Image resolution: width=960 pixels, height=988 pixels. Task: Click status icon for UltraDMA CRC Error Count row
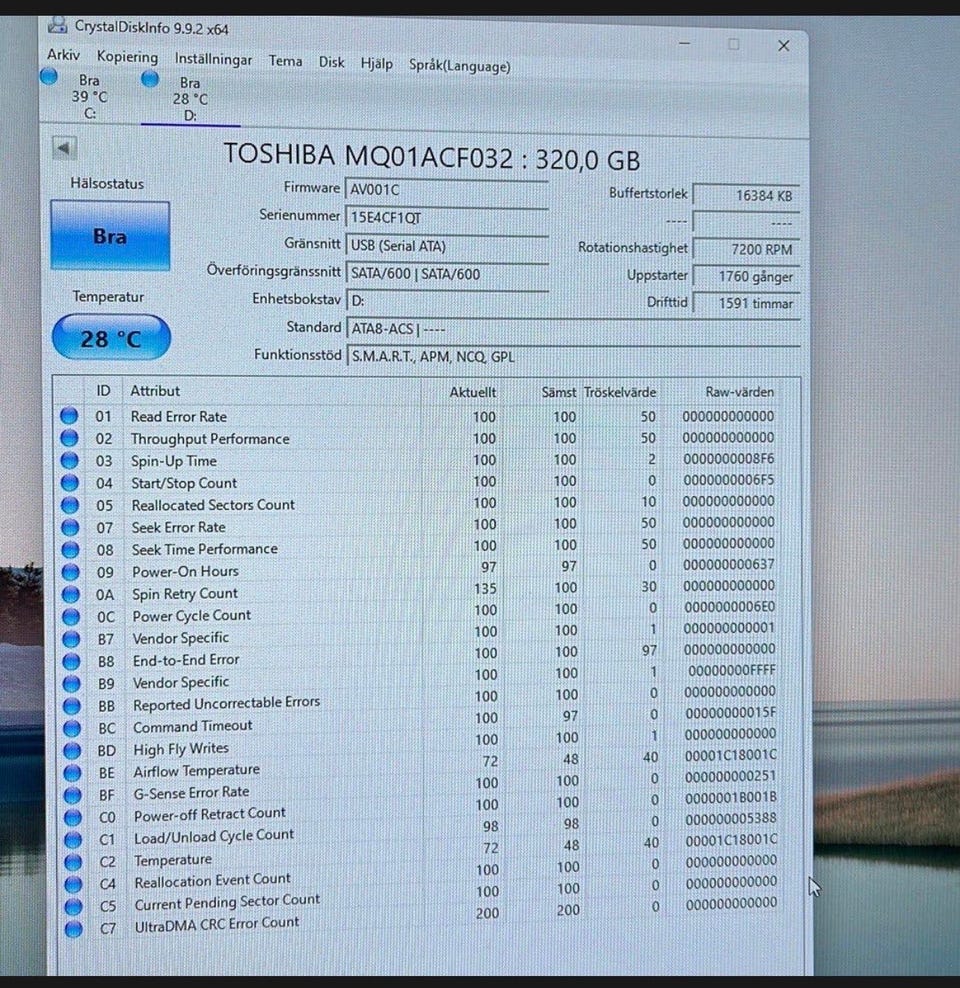coord(74,929)
